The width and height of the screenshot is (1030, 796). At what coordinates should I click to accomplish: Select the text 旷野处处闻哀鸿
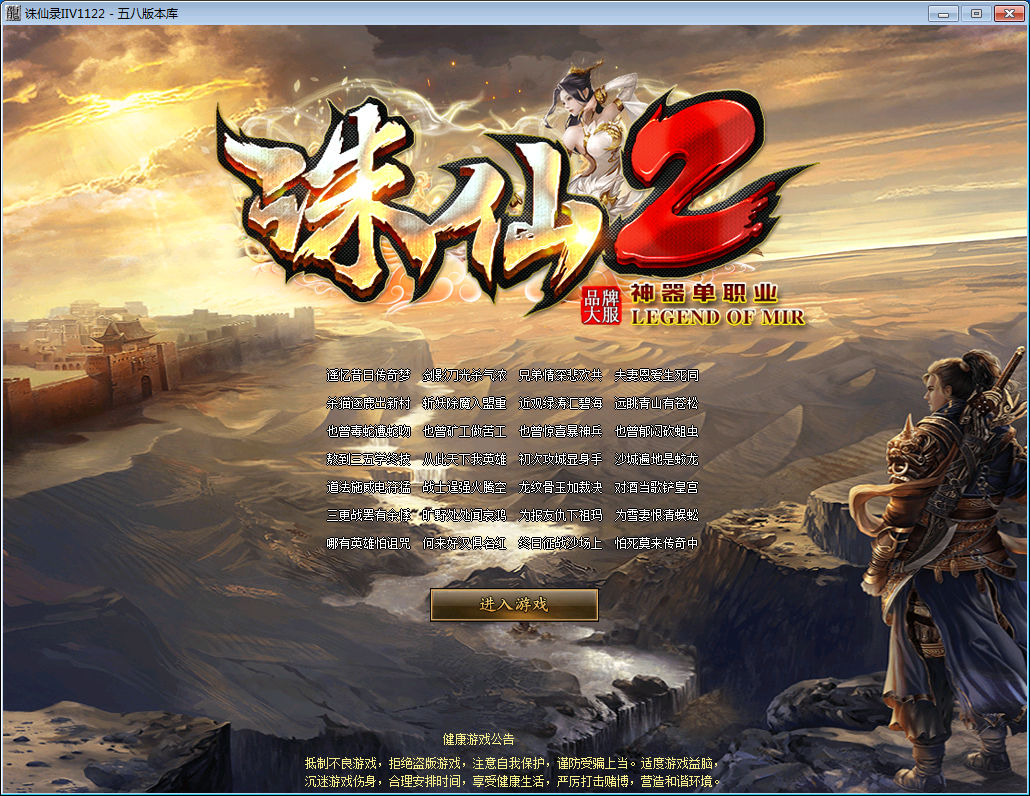[464, 516]
